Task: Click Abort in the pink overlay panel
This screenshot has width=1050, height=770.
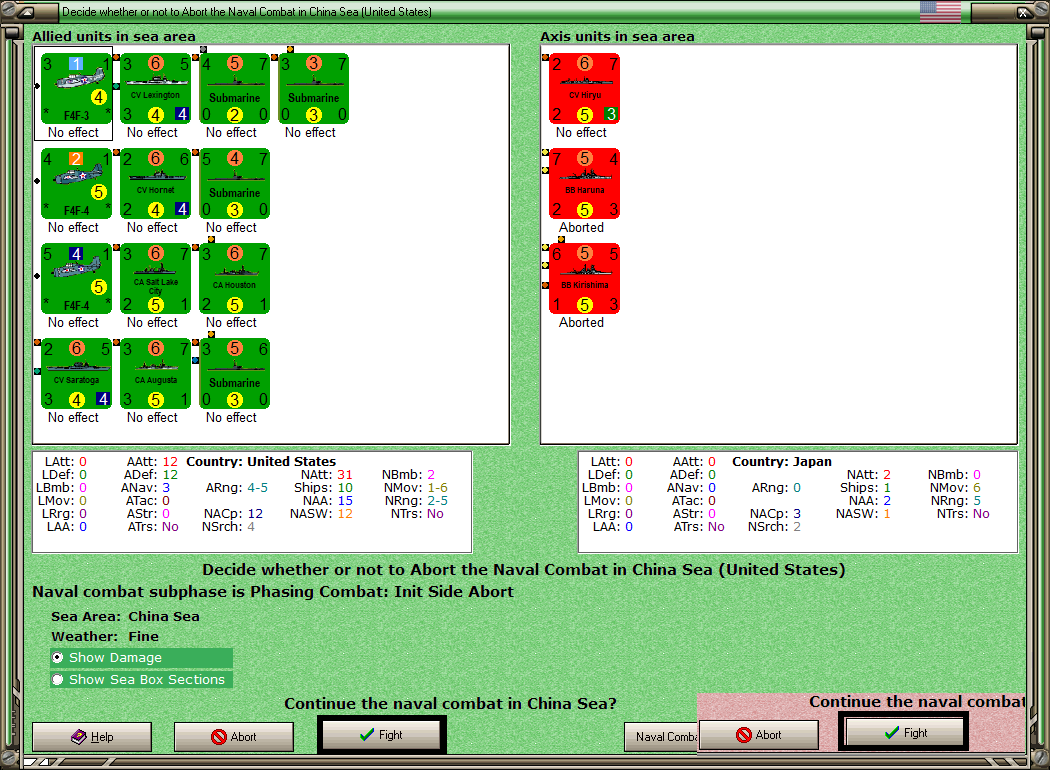Action: tap(759, 735)
